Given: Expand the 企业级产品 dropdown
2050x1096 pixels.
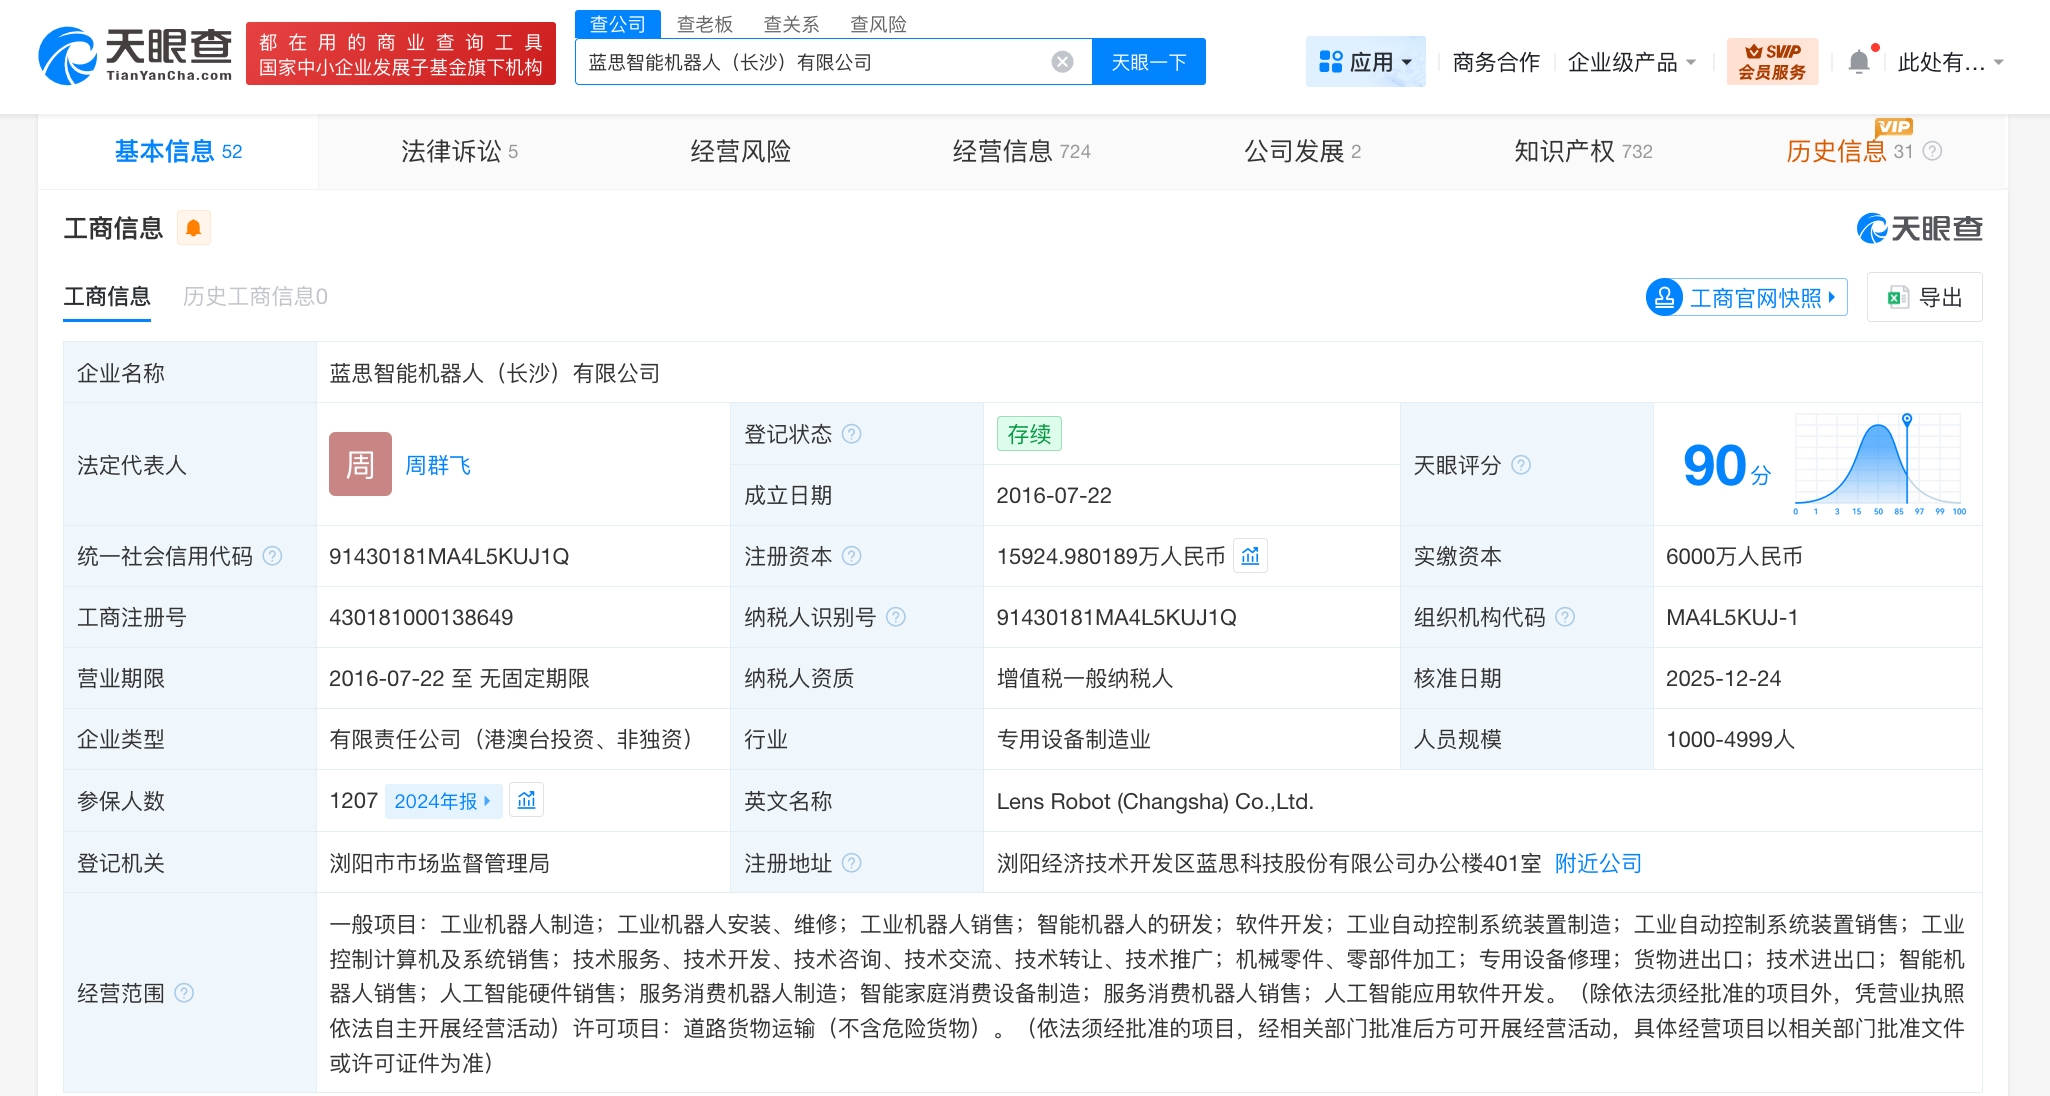Looking at the screenshot, I should coord(1631,62).
